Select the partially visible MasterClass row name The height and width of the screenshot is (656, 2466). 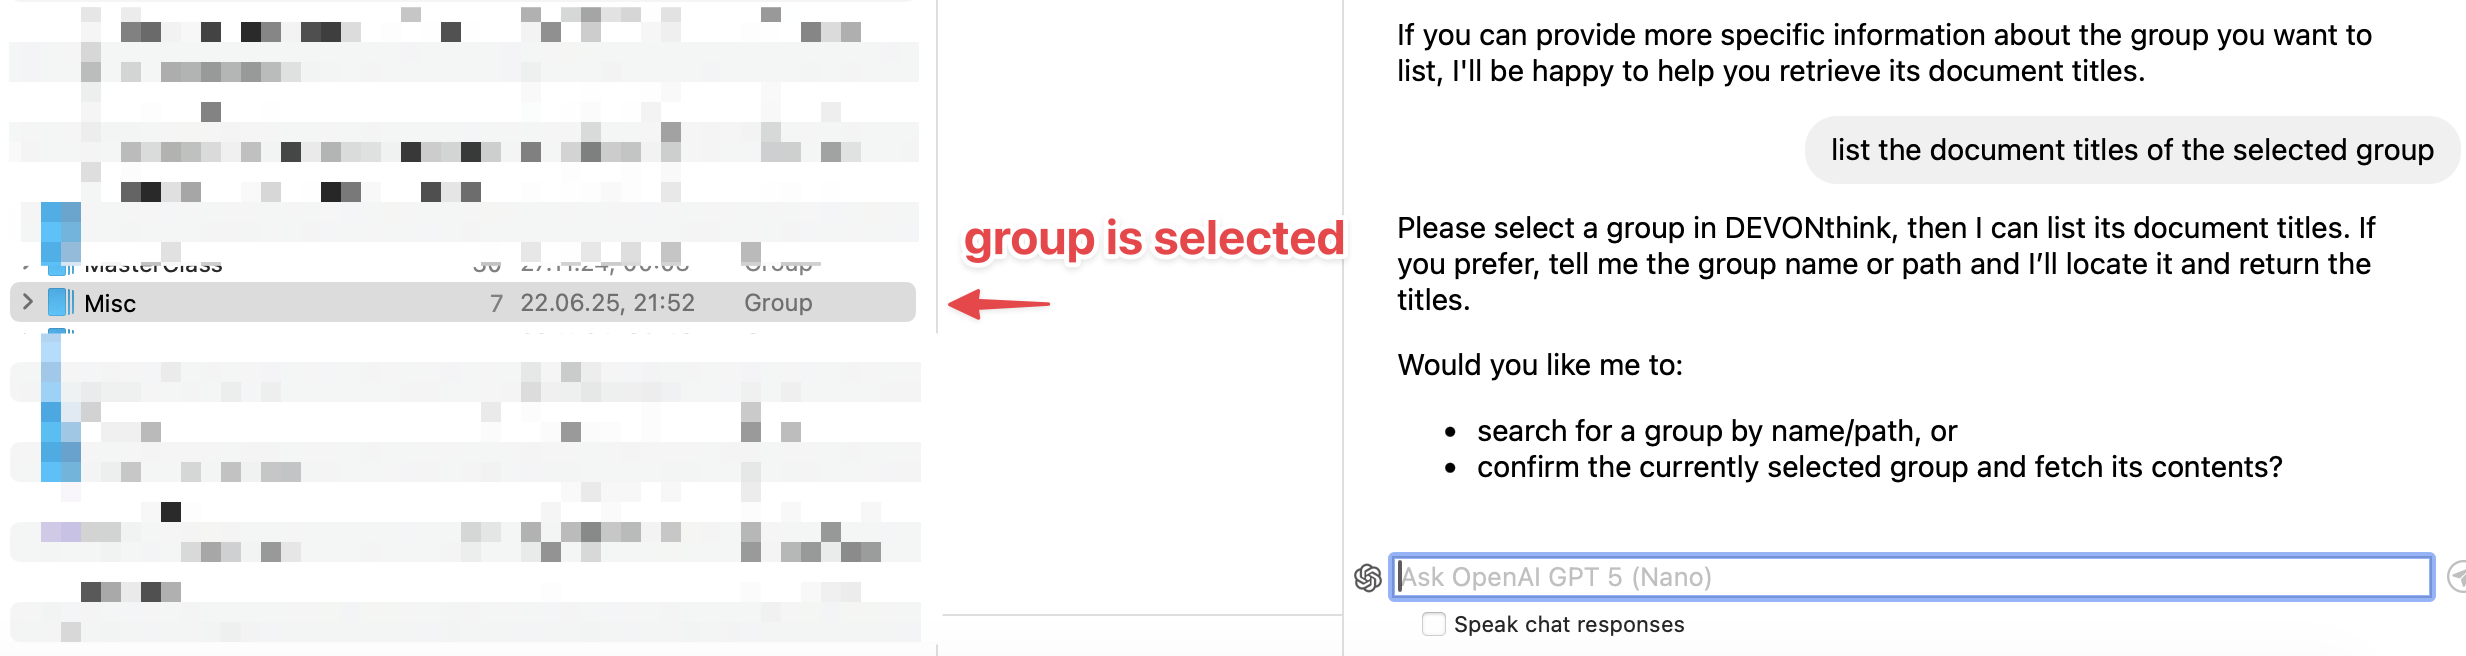tap(153, 267)
